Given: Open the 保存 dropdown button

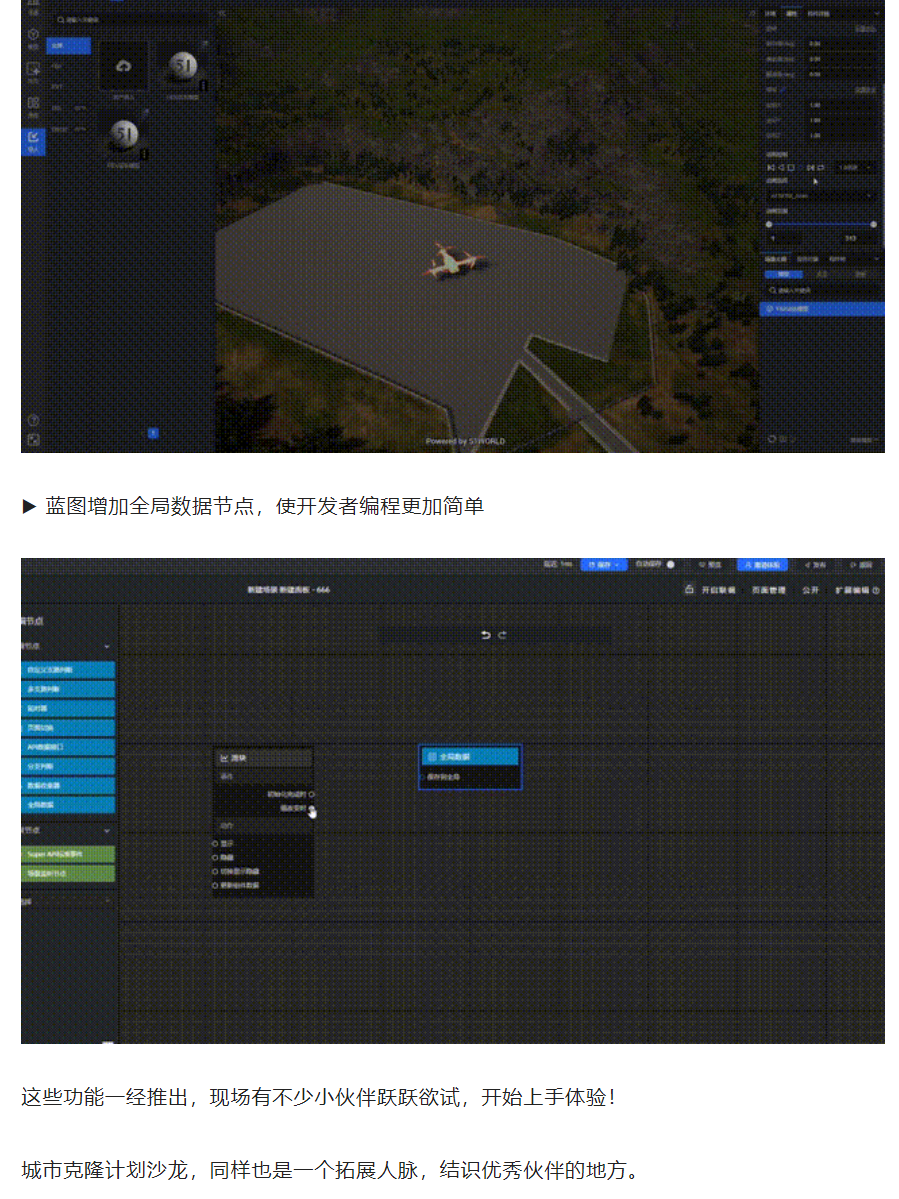Looking at the screenshot, I should click(x=603, y=565).
